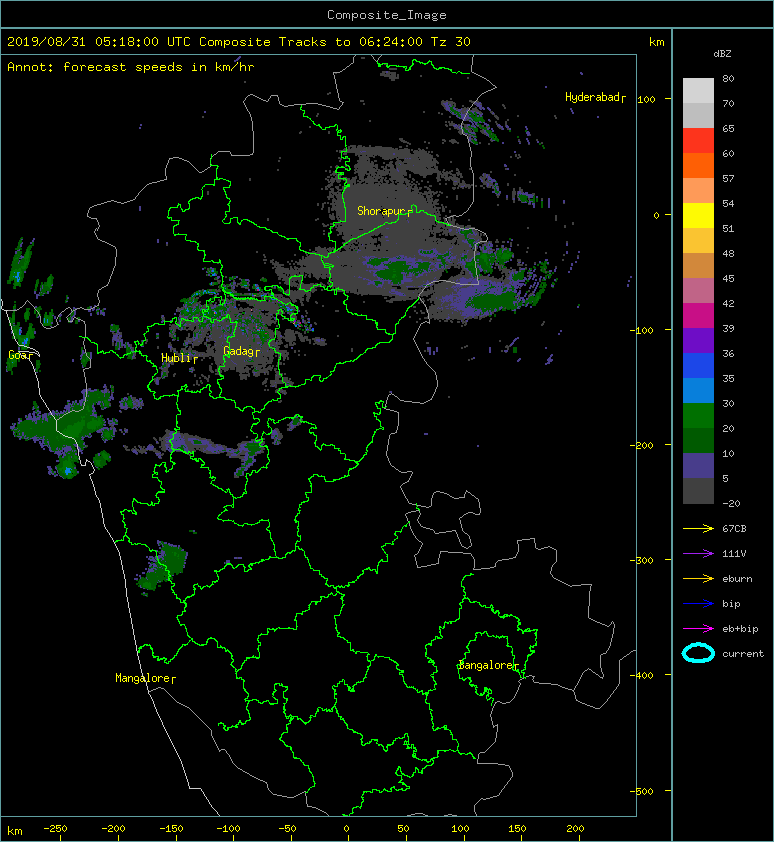Click the 150 tick on horizontal axis
774x842 pixels.
[517, 829]
